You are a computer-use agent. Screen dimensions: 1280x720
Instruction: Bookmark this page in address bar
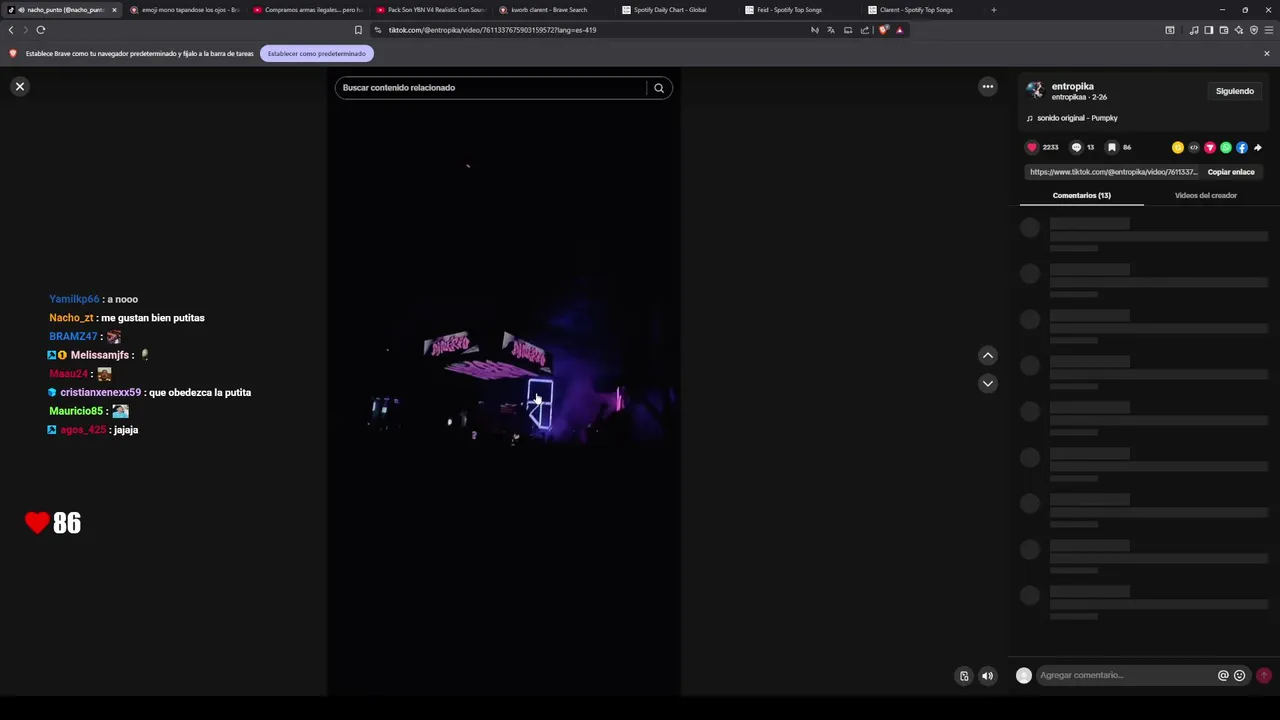358,30
